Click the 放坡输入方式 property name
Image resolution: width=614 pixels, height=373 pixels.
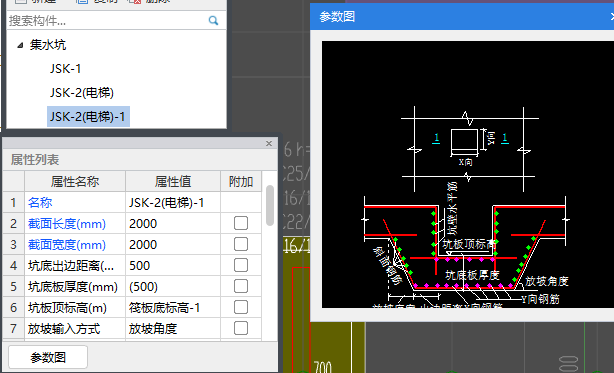64,329
